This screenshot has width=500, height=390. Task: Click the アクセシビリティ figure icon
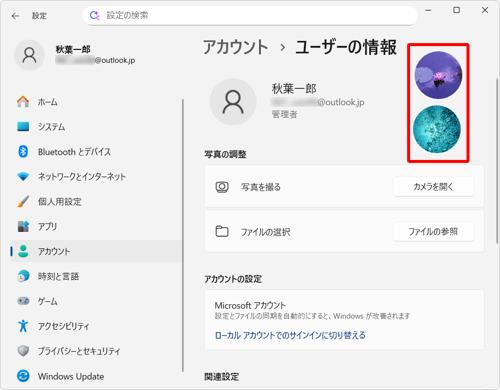pyautogui.click(x=23, y=326)
